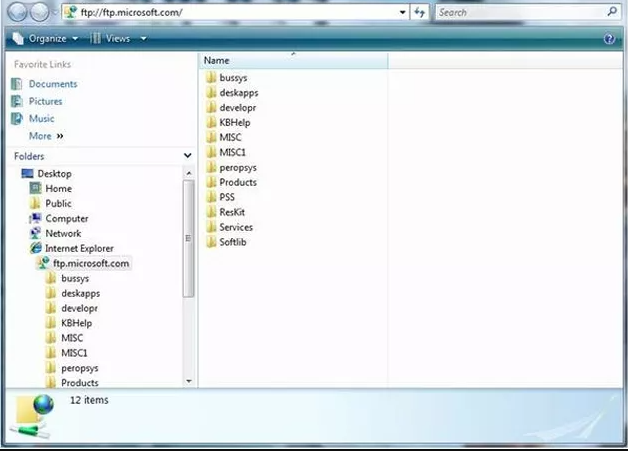Select Public folder in tree
Image resolution: width=628 pixels, height=451 pixels.
coord(58,203)
